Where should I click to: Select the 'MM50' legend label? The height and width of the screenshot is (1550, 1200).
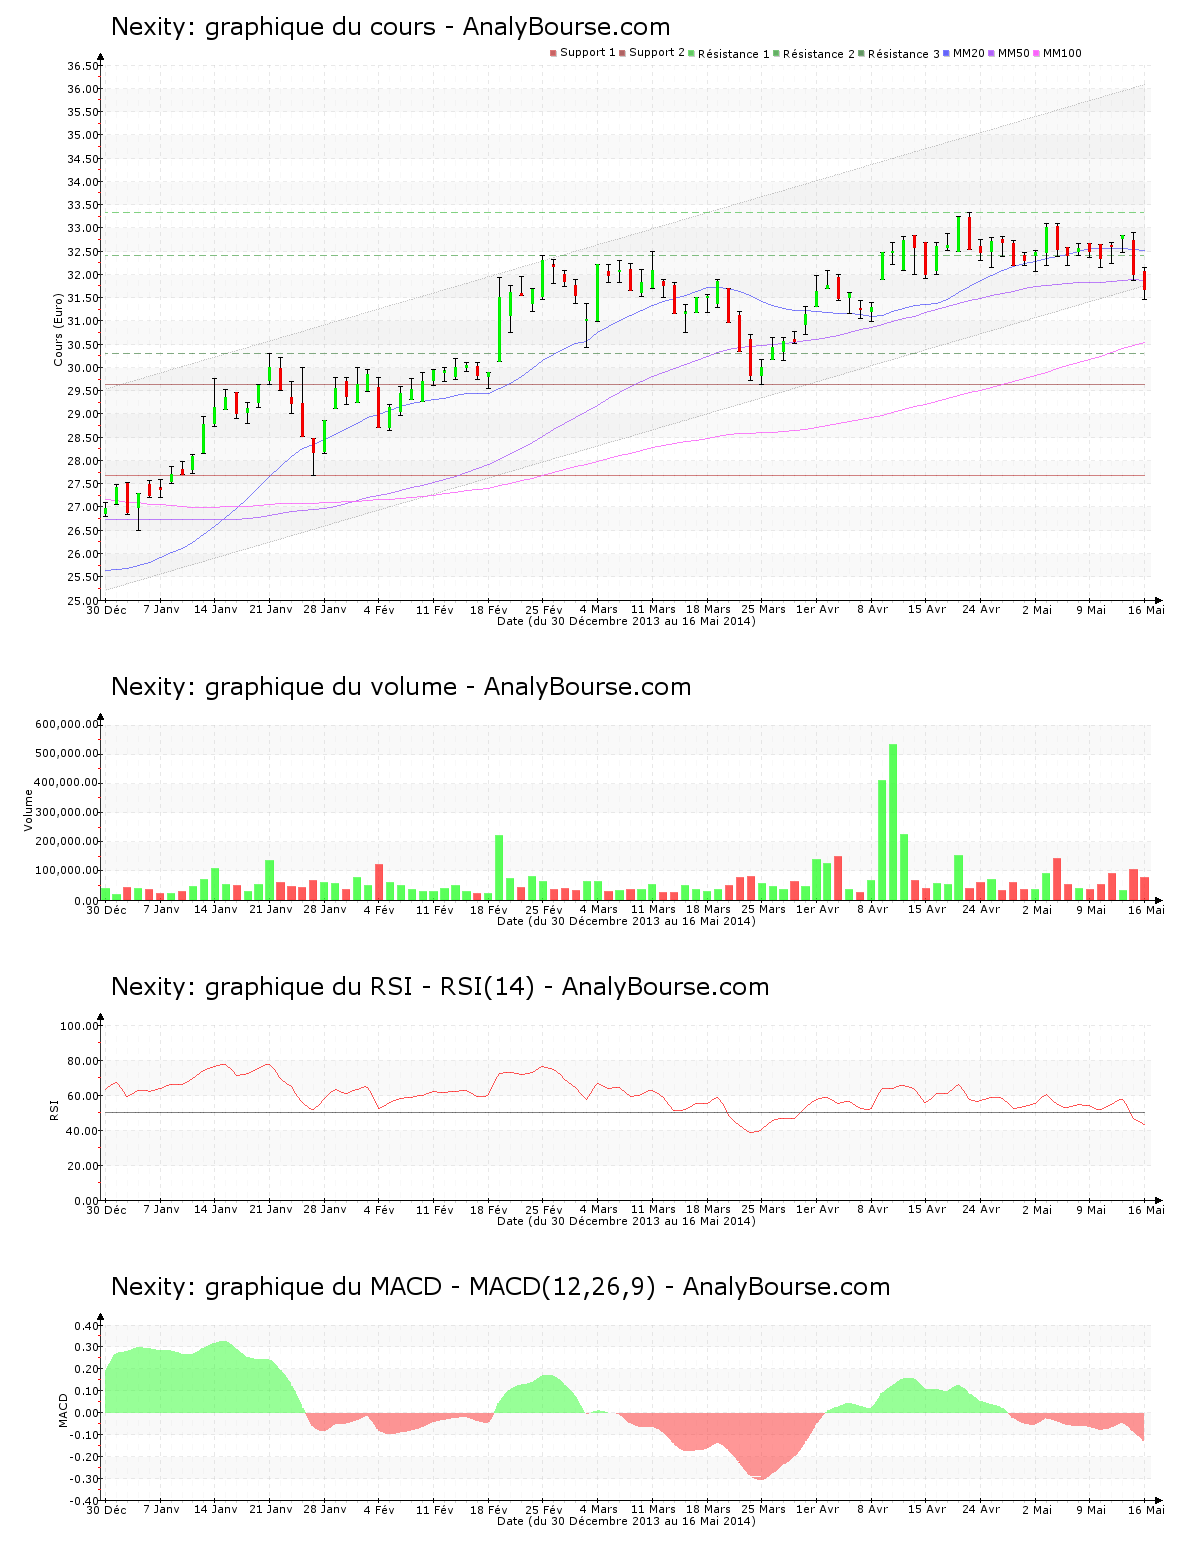click(1013, 53)
